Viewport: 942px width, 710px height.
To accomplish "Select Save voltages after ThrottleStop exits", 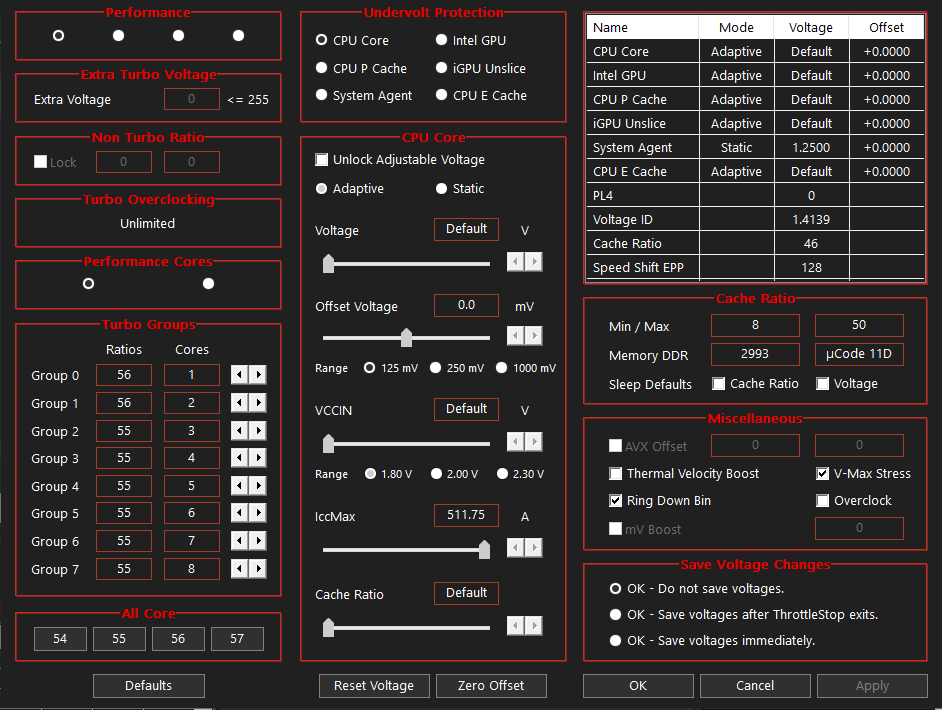I will coord(615,614).
